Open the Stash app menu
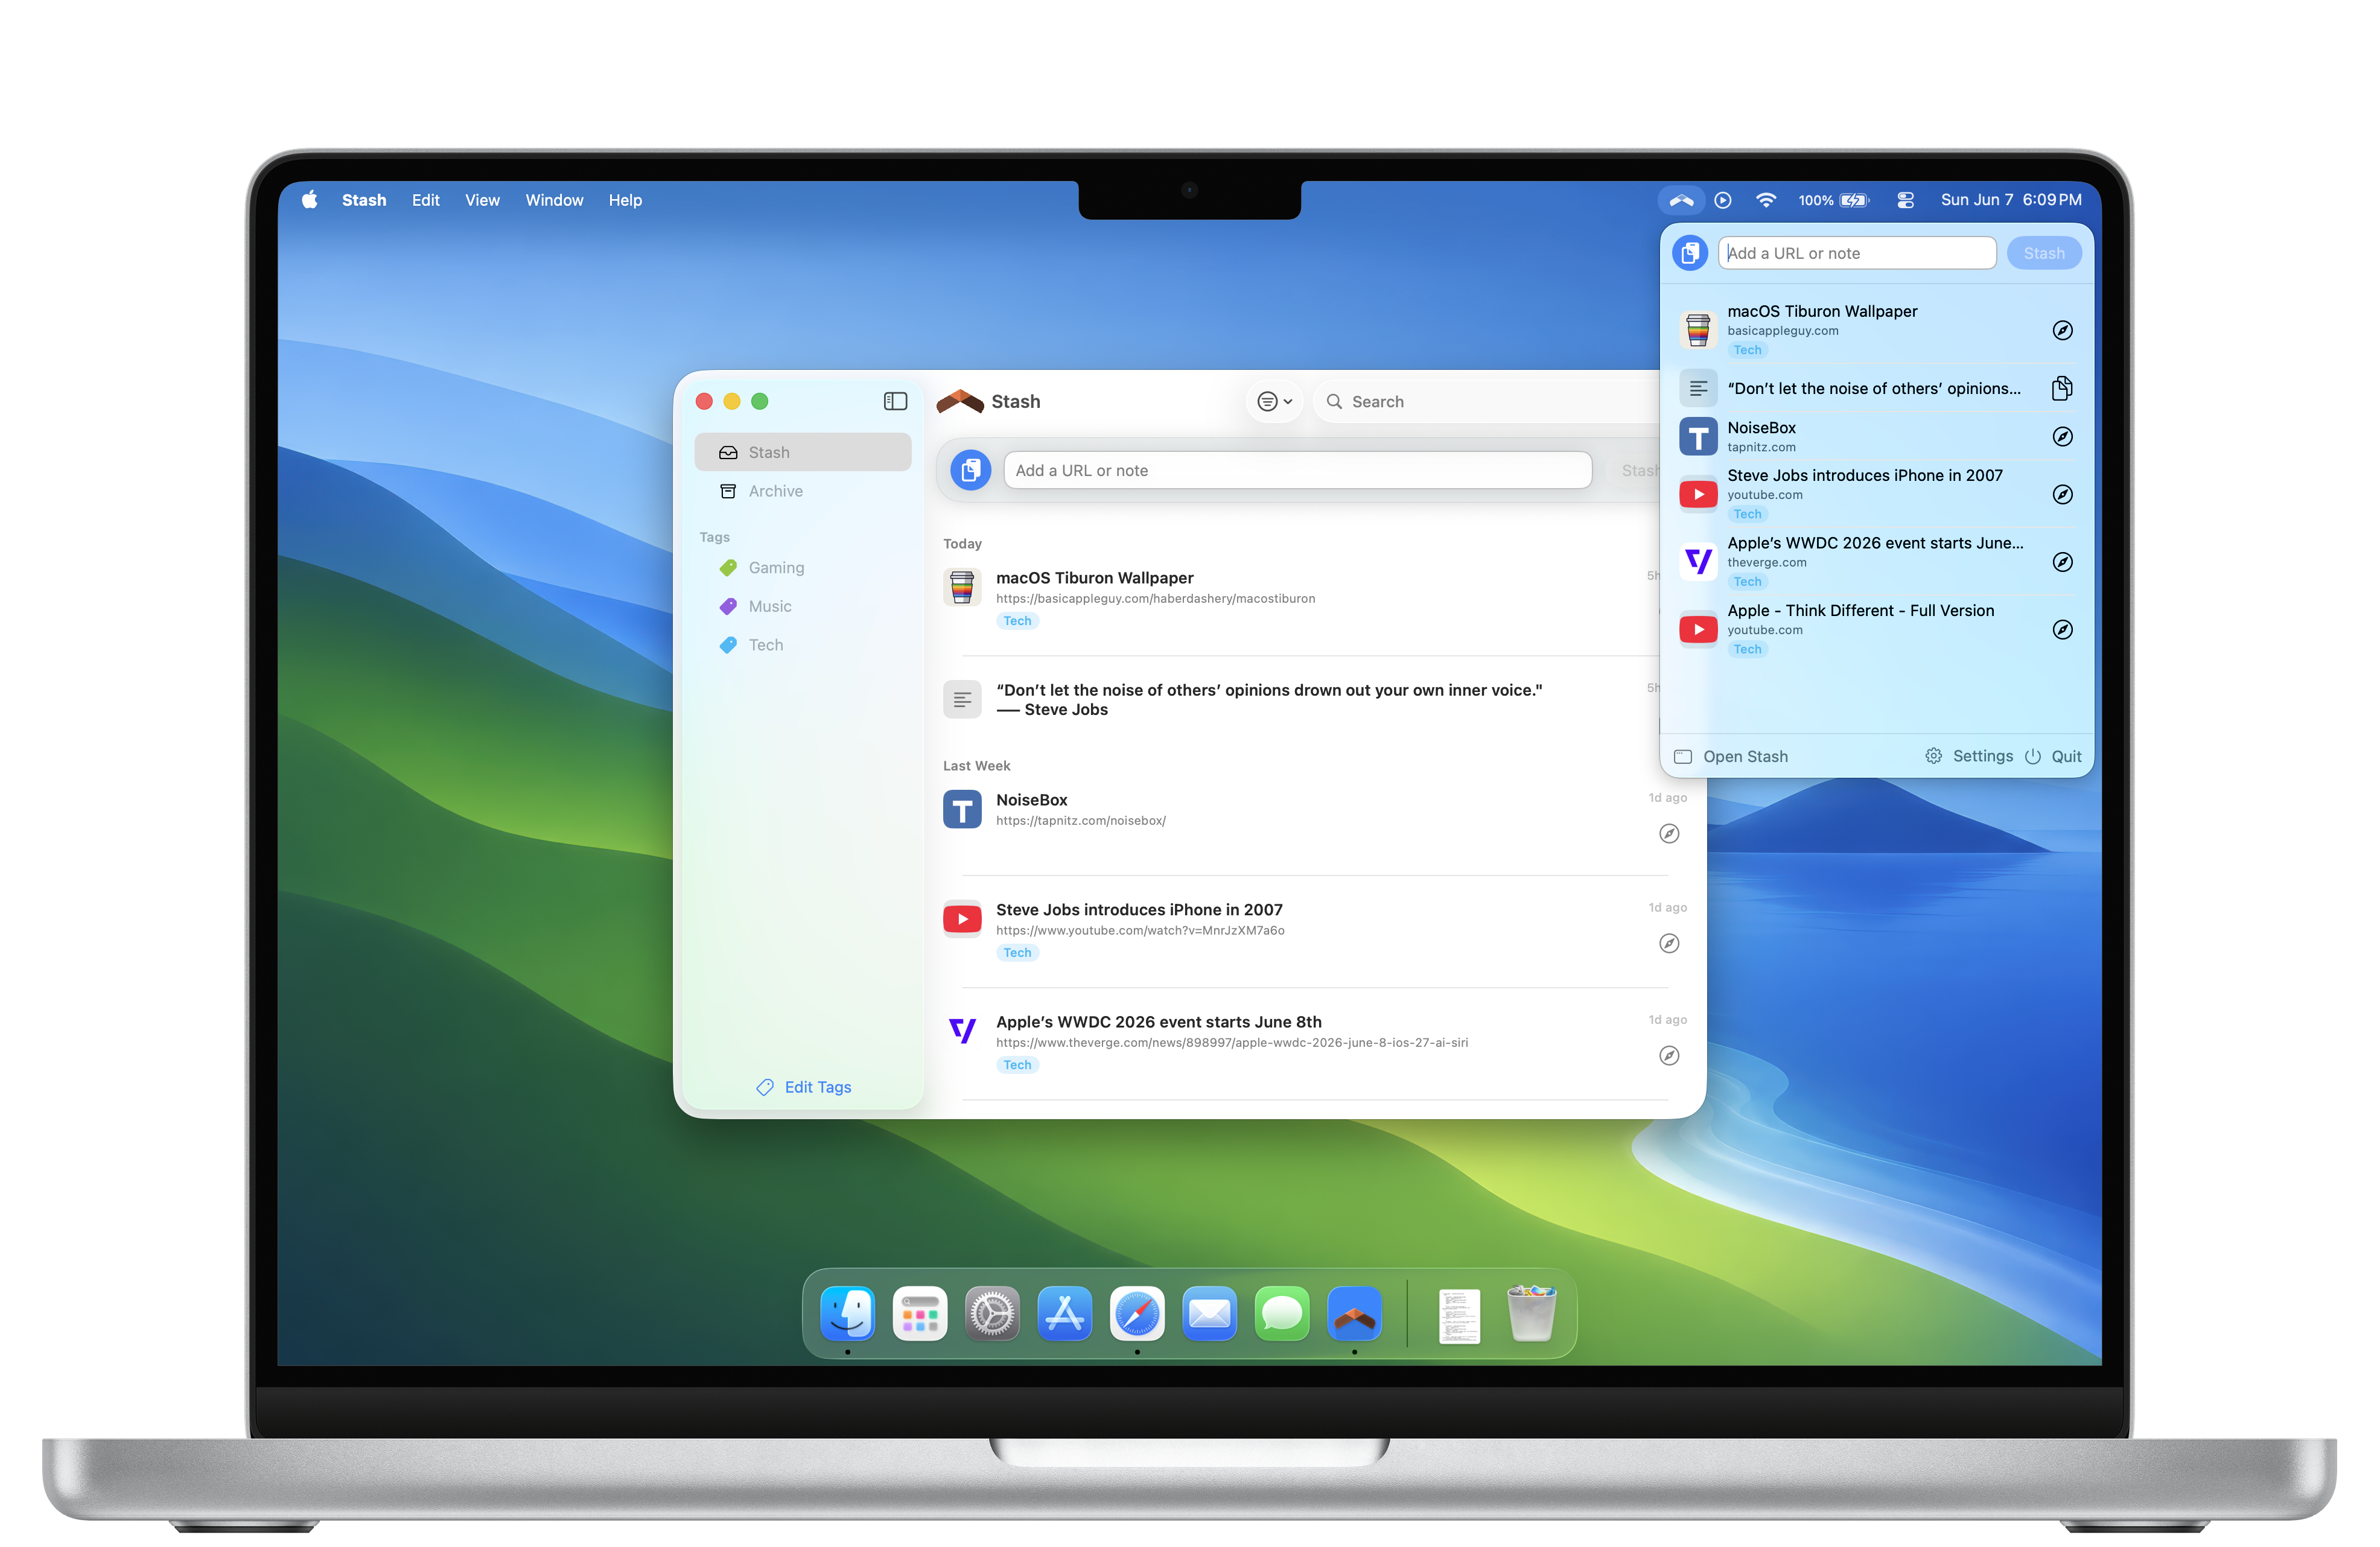This screenshot has width=2380, height=1547. [x=364, y=200]
